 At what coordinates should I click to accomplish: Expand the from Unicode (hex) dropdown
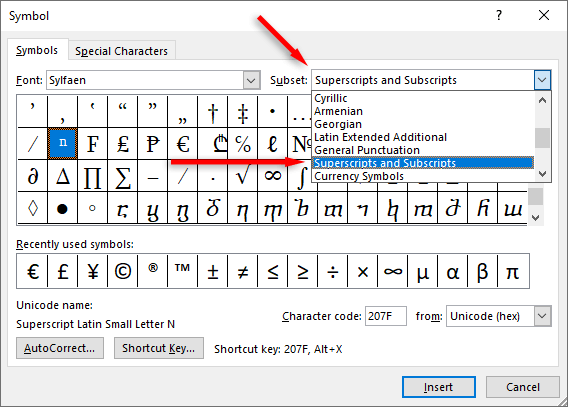542,316
